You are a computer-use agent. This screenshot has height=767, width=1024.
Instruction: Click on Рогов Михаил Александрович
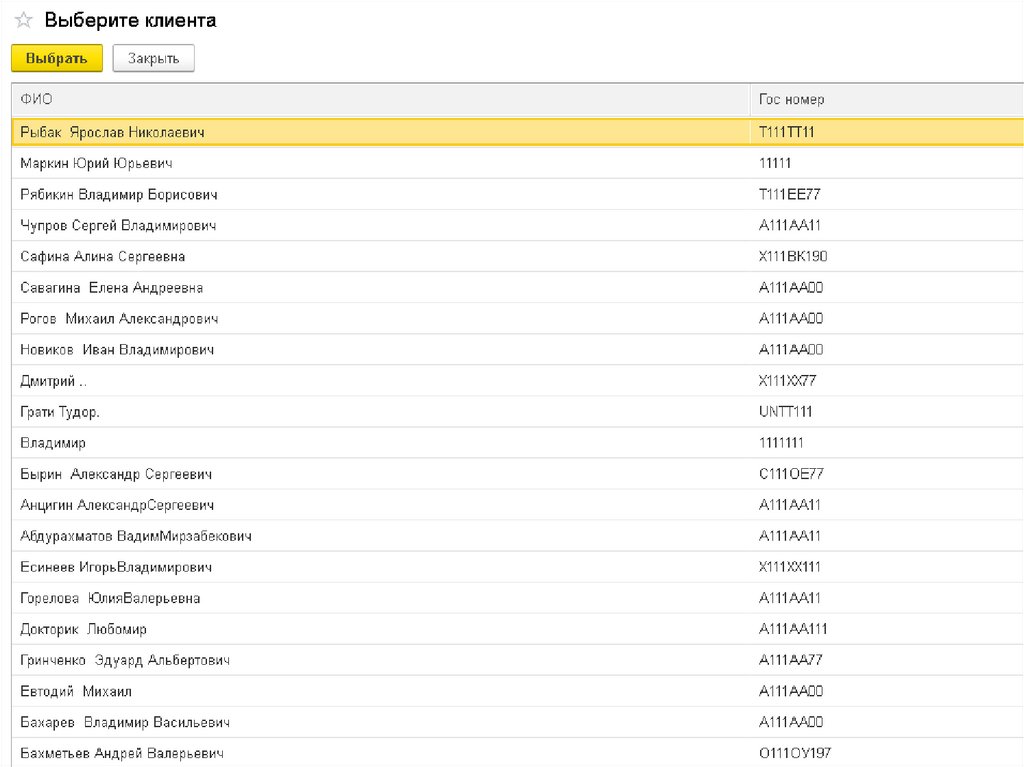pyautogui.click(x=119, y=318)
